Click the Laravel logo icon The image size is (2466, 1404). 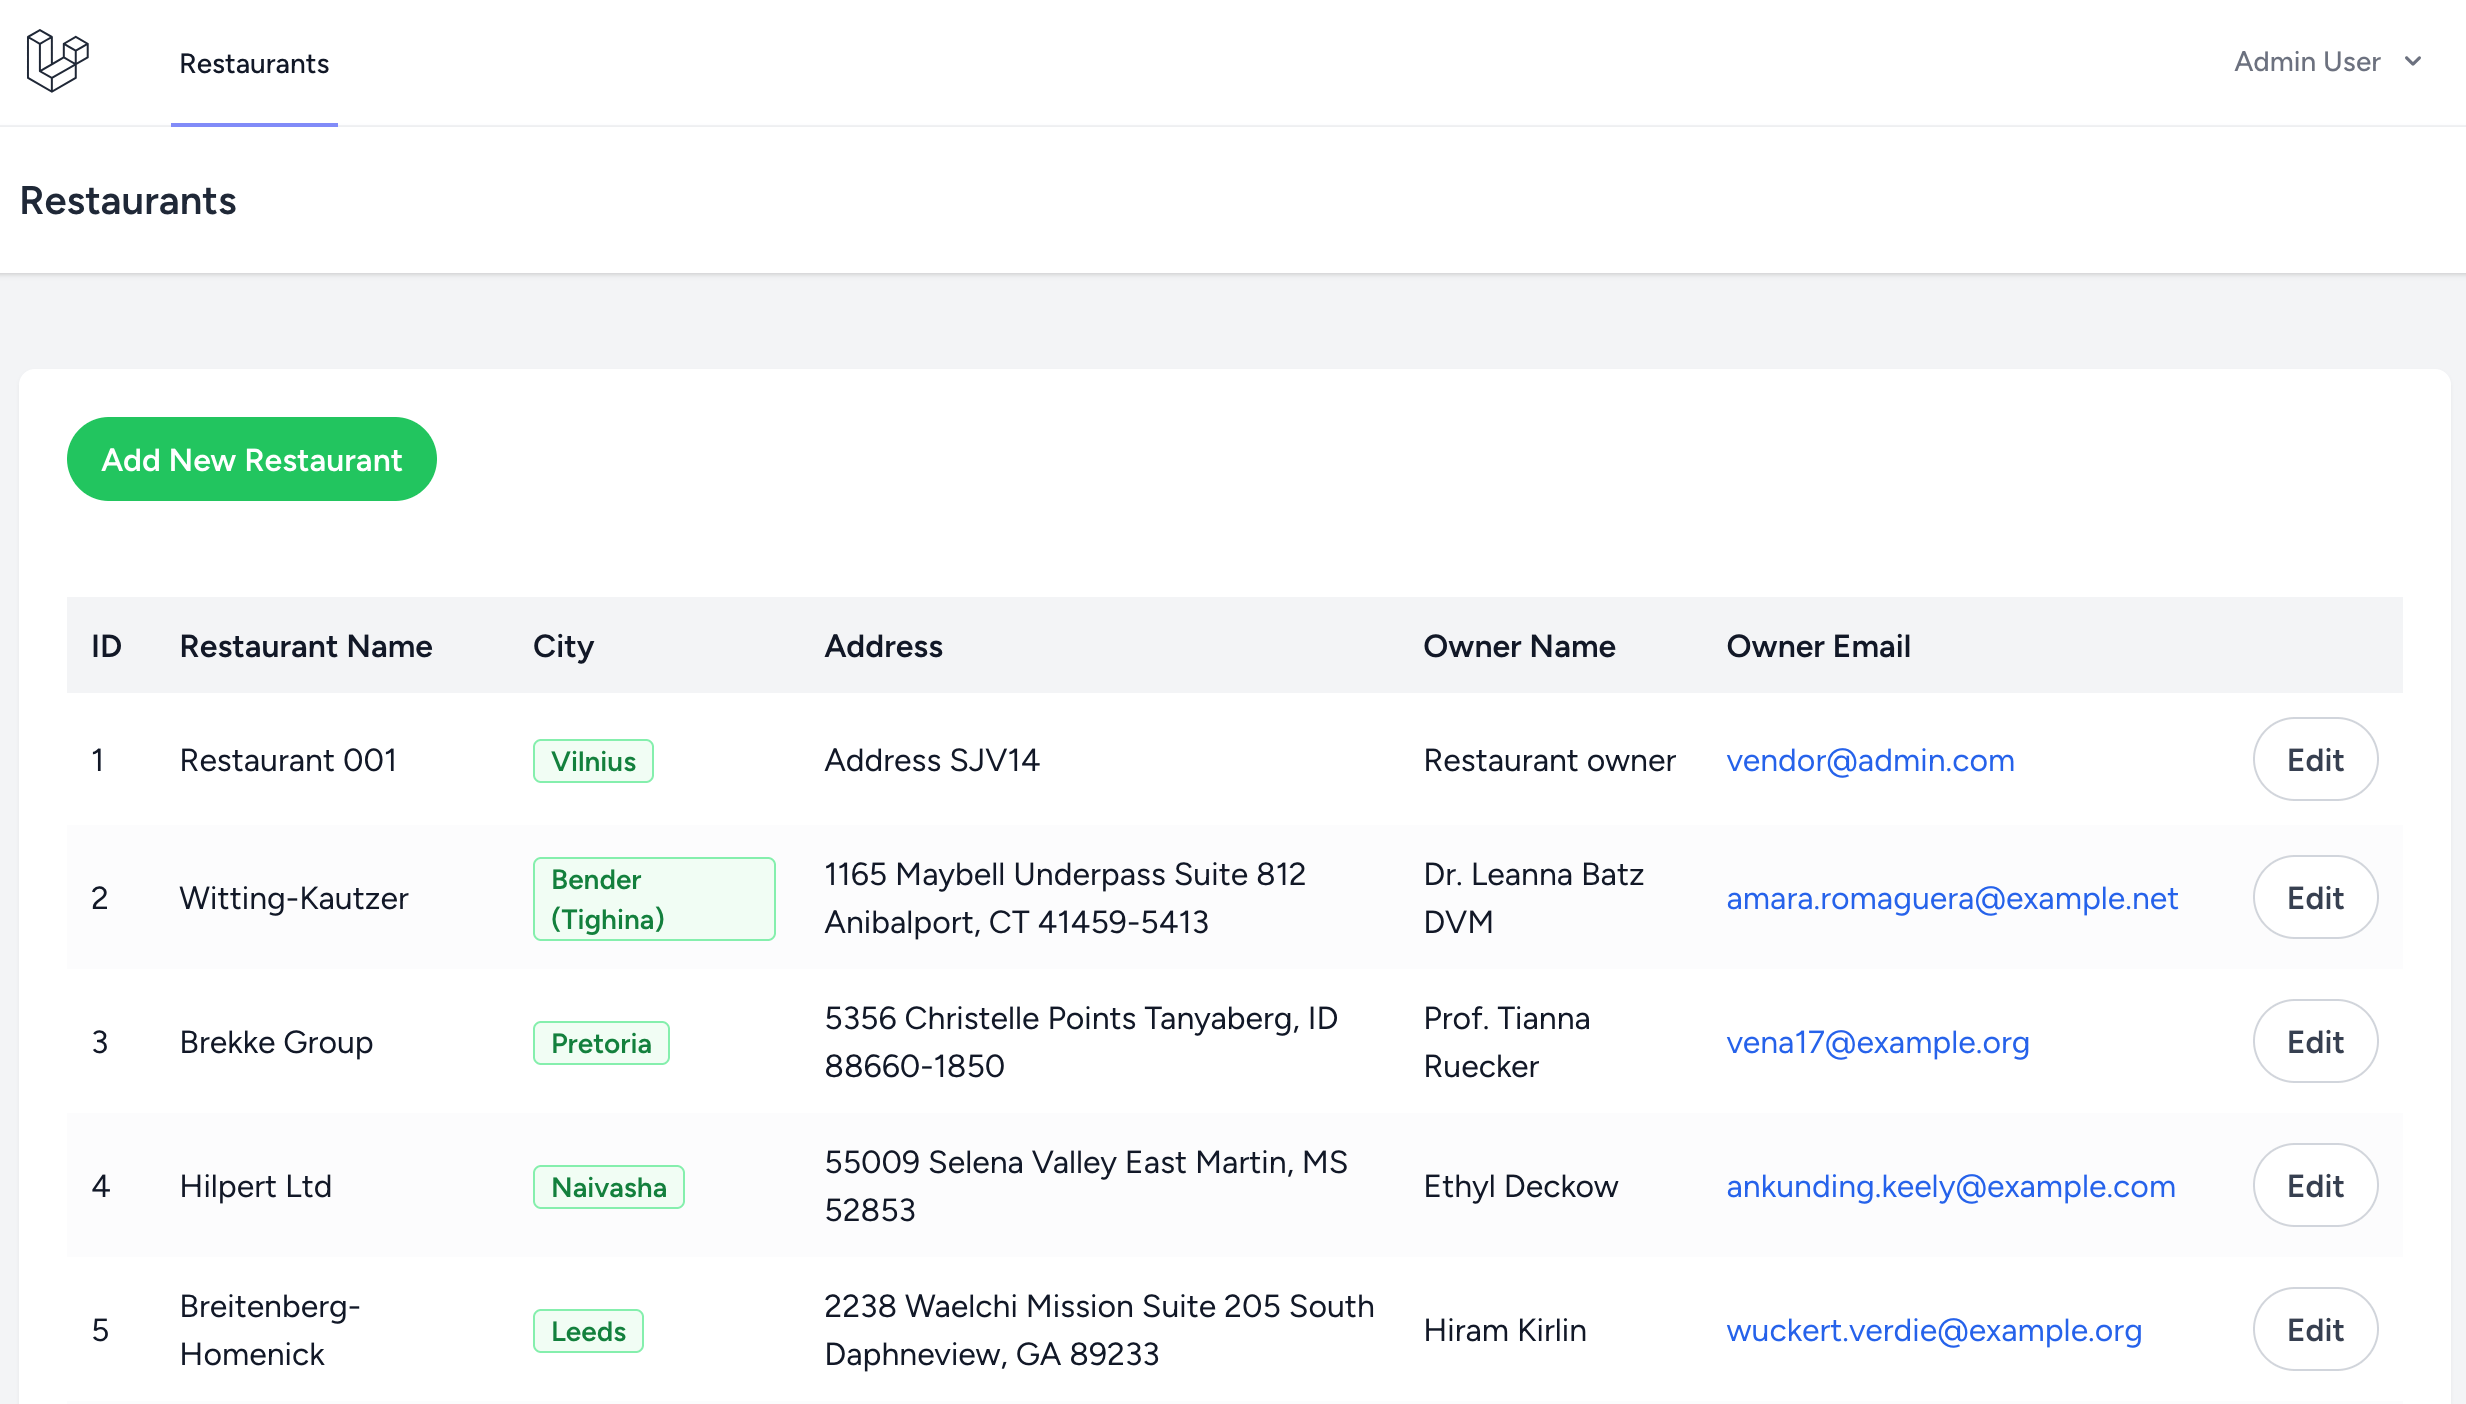[57, 61]
